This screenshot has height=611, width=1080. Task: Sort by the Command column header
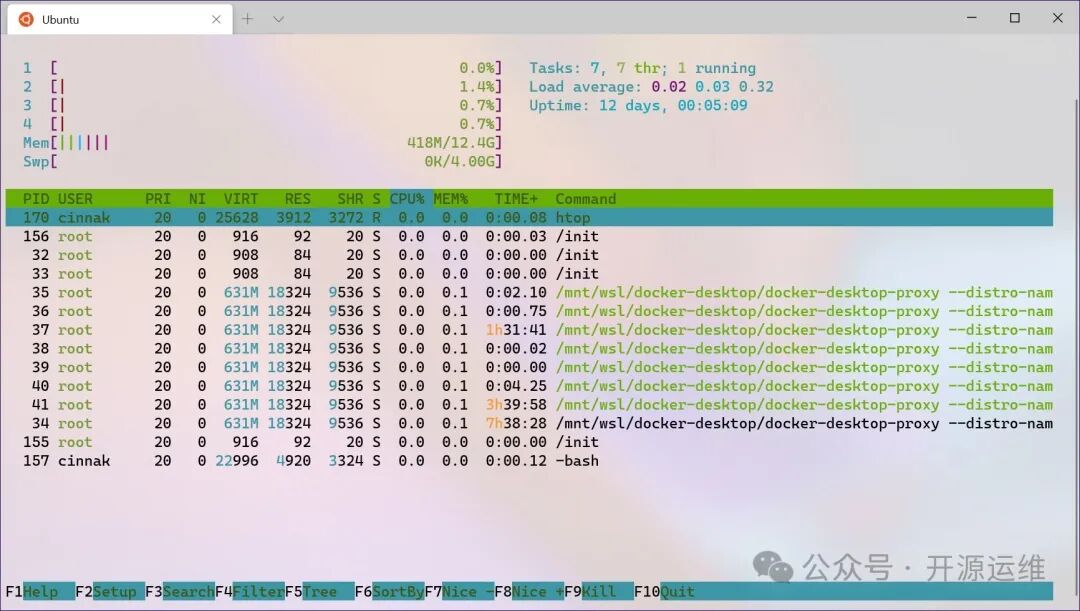coord(585,199)
